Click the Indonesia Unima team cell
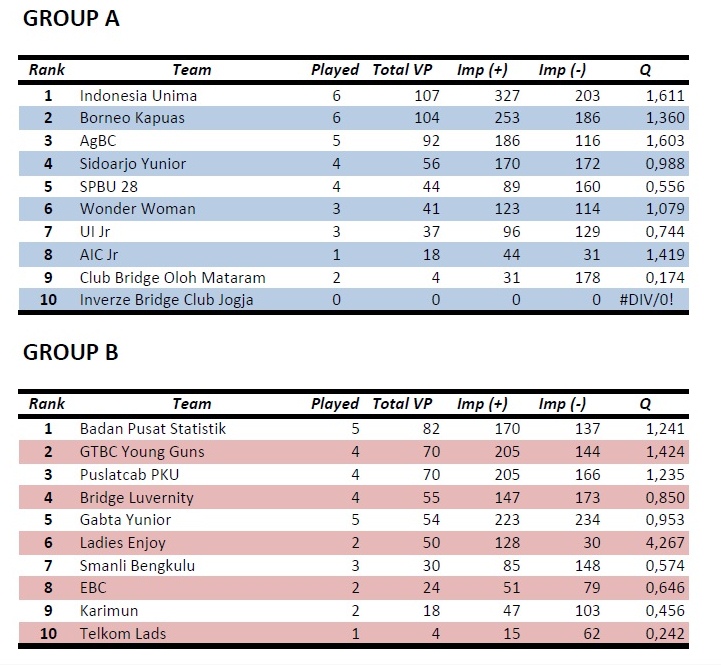 pos(138,96)
